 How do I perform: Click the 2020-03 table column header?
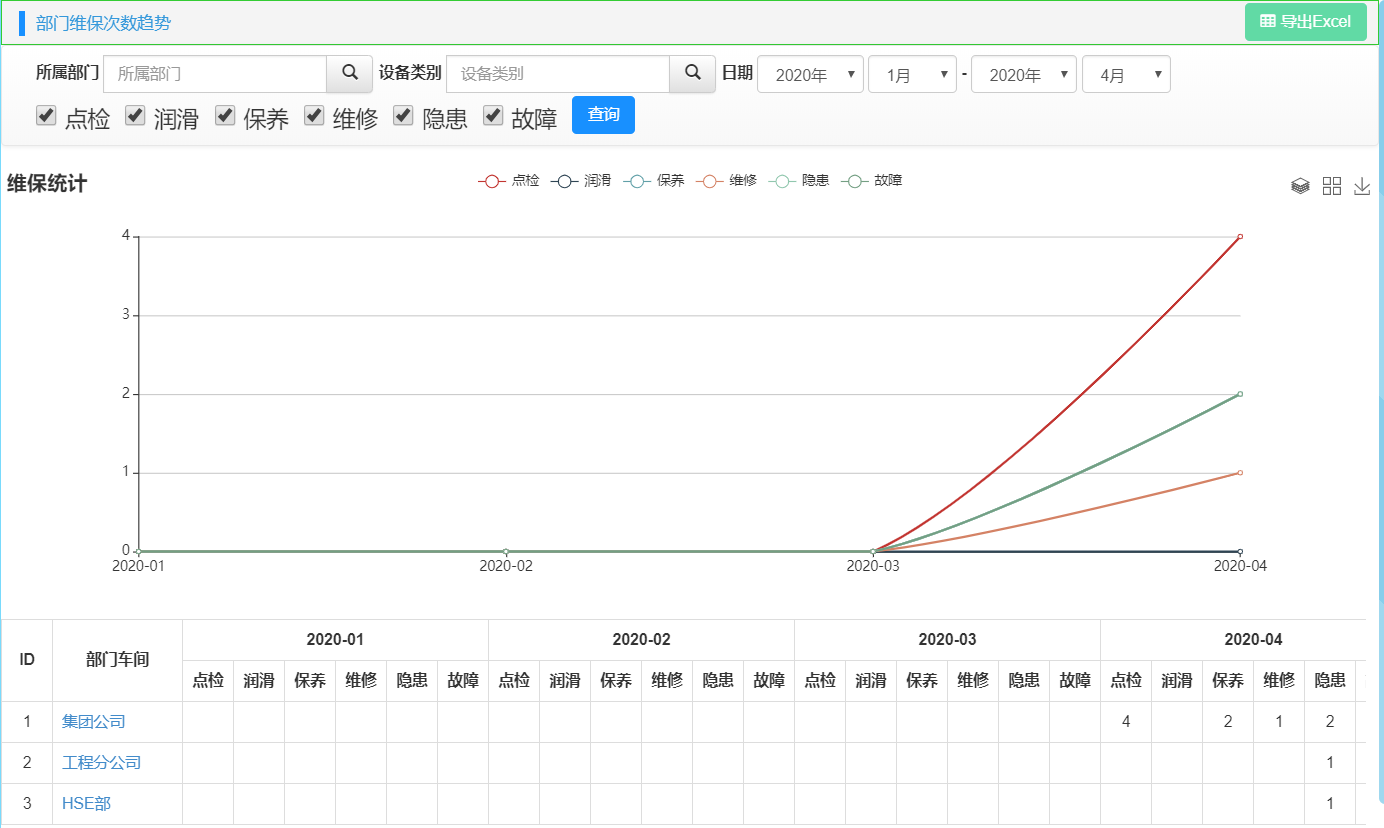[x=947, y=640]
